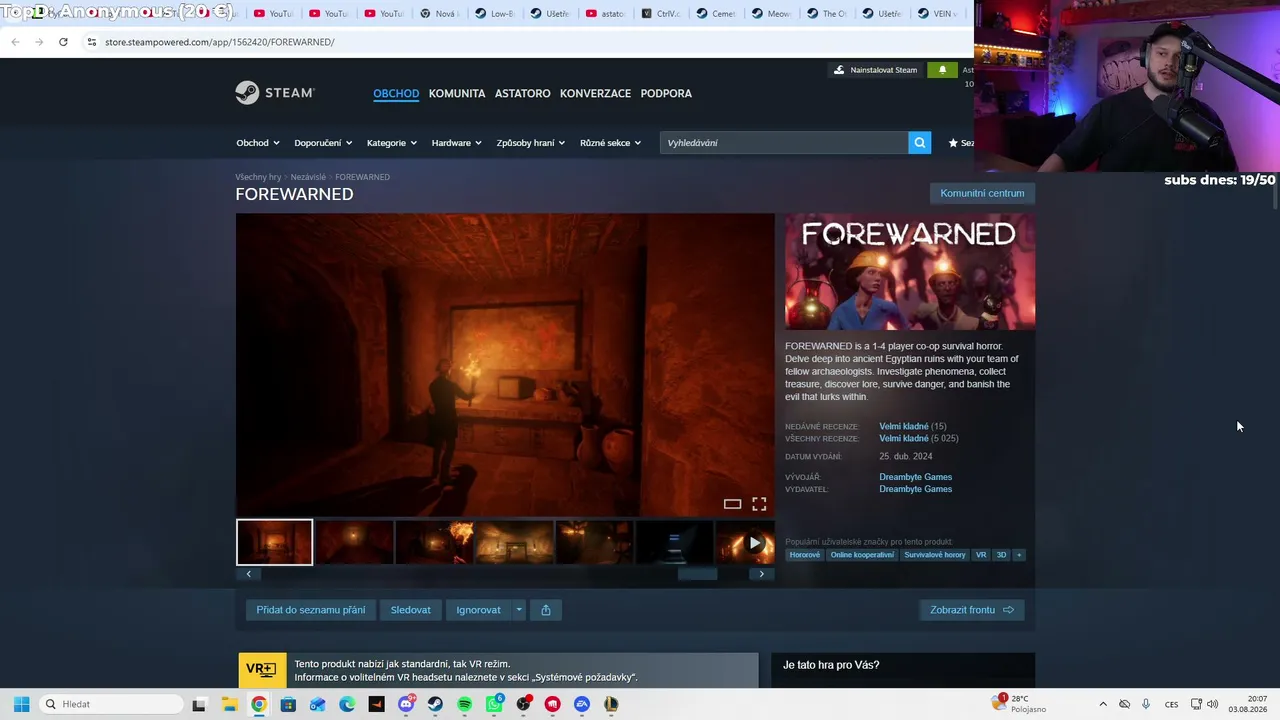Click the Chrome icon in the taskbar
This screenshot has width=1280, height=720.
259,704
